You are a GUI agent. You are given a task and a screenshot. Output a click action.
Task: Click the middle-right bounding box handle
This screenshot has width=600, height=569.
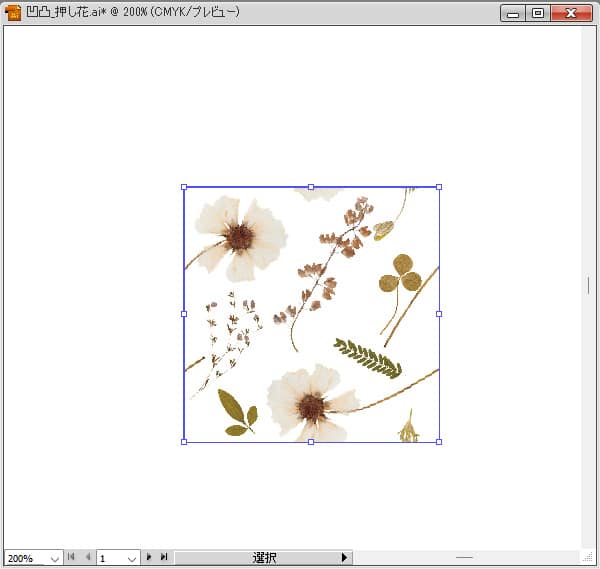click(x=439, y=314)
